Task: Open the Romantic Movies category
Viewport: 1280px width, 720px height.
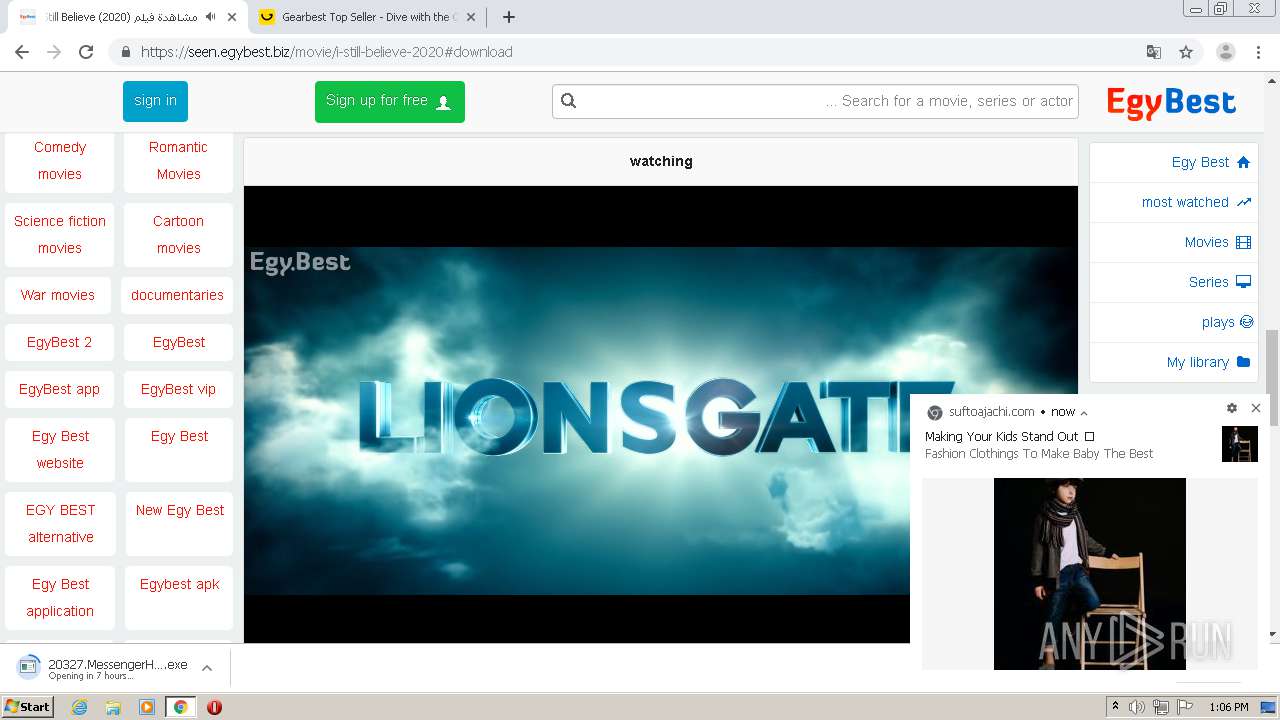Action: pos(178,160)
